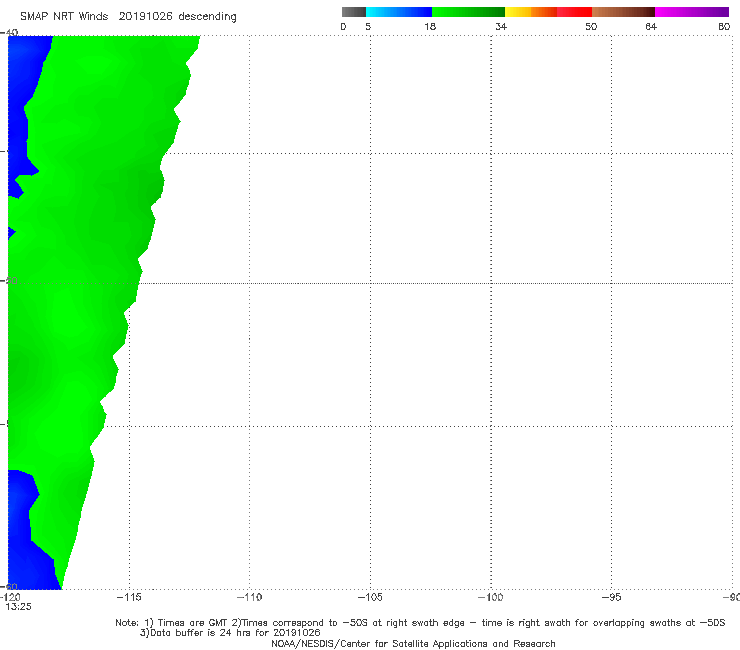
Task: Click the longitude label '-105'
Action: coord(370,597)
